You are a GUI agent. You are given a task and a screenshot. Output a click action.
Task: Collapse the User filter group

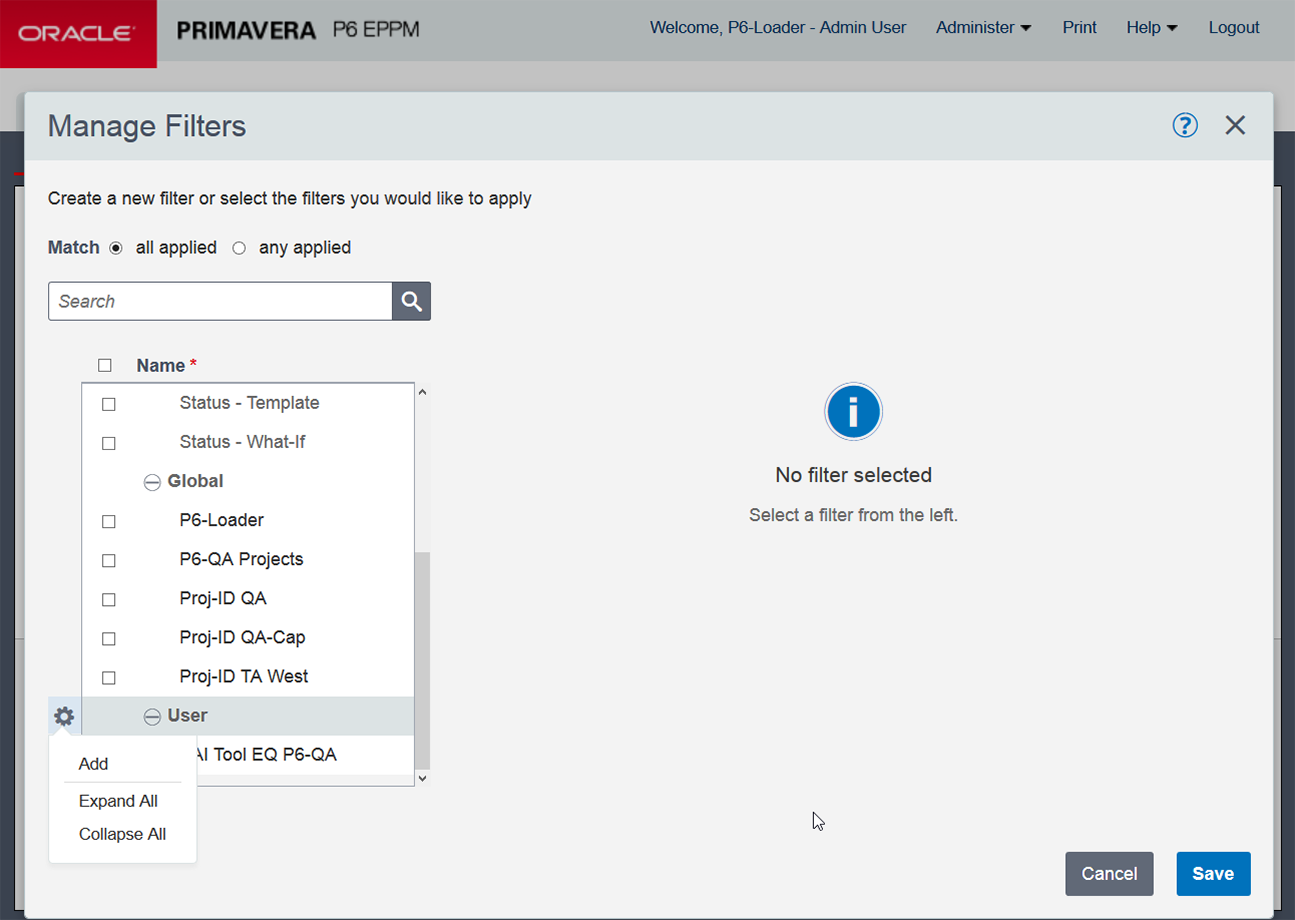[x=152, y=717]
